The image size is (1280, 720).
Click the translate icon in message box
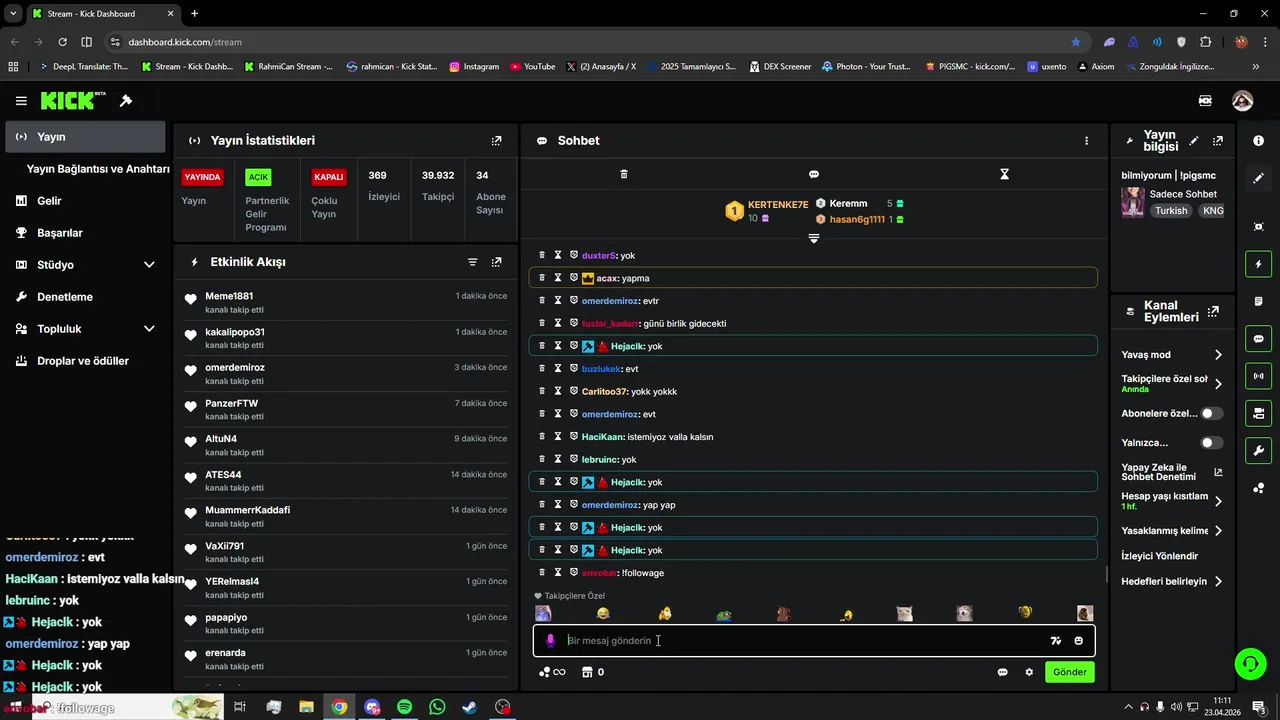click(1055, 641)
